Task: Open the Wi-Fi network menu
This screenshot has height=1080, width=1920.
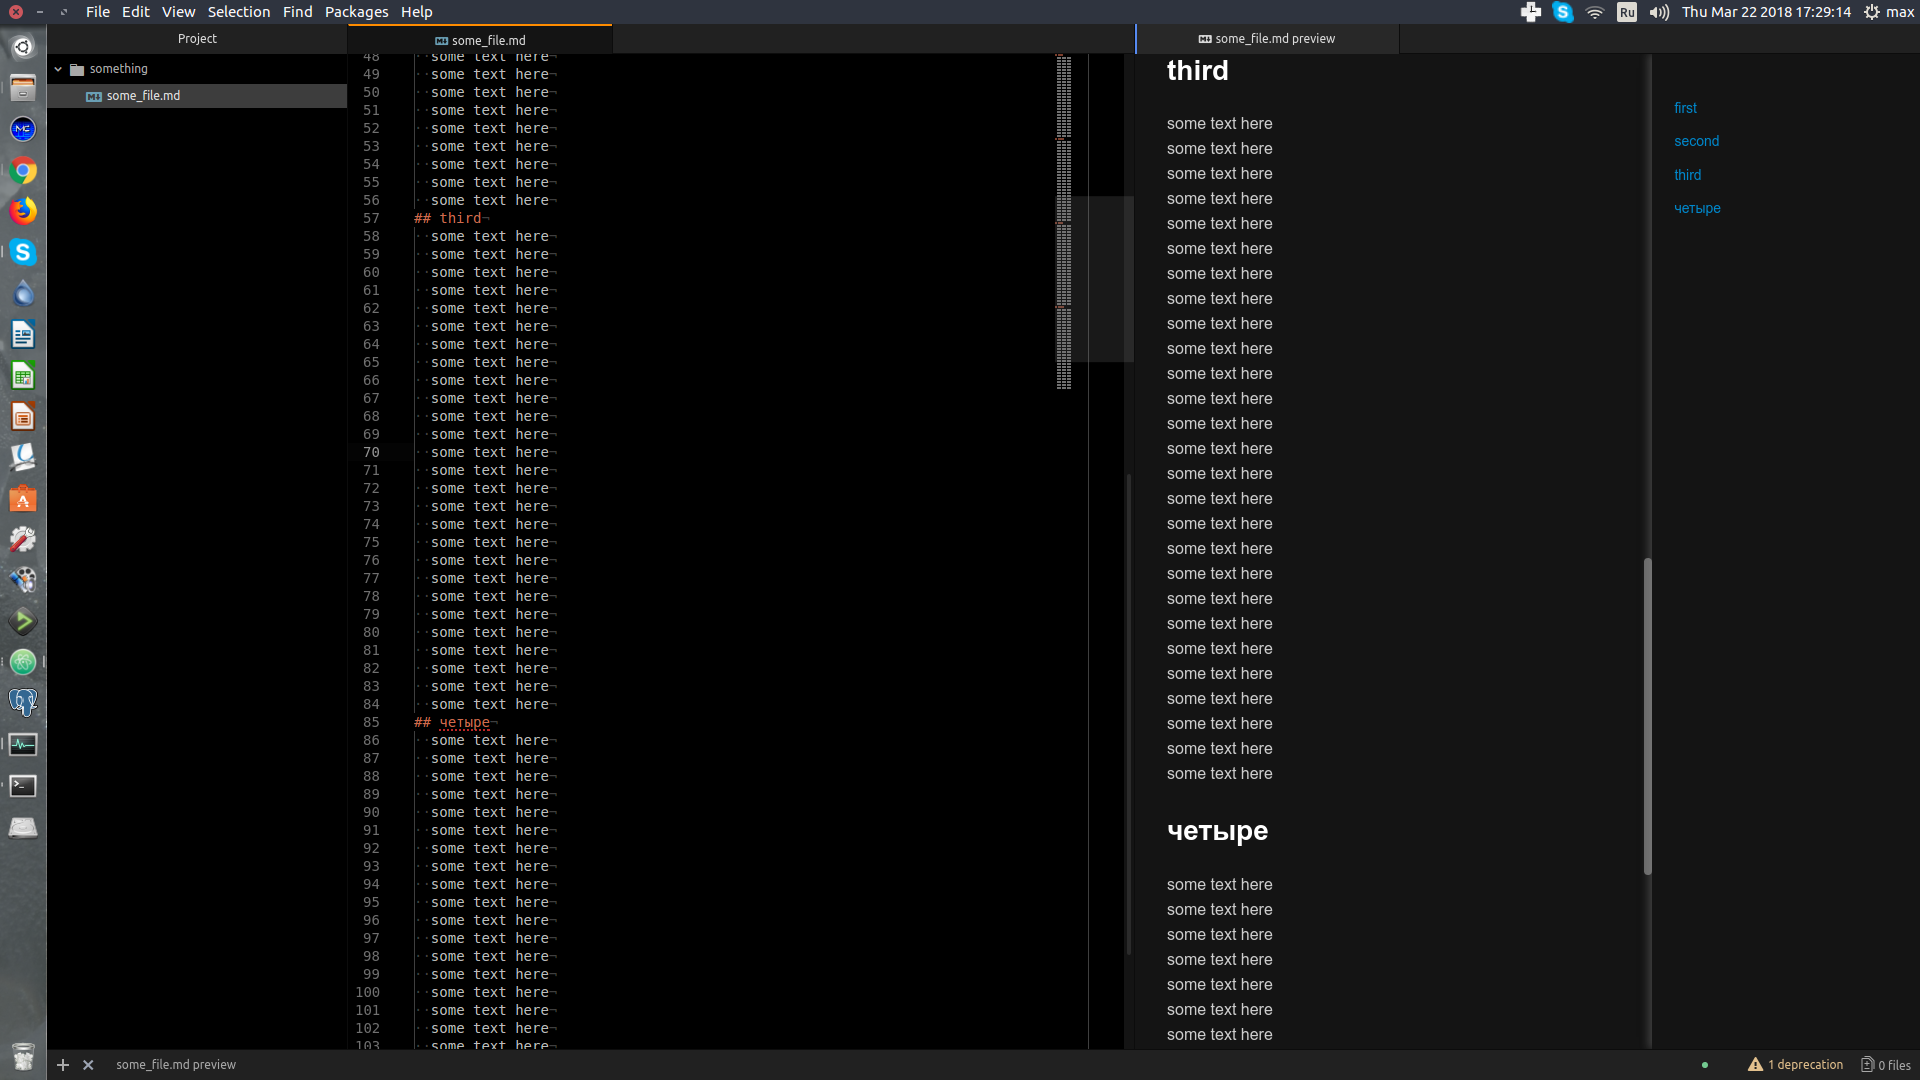Action: 1595,12
